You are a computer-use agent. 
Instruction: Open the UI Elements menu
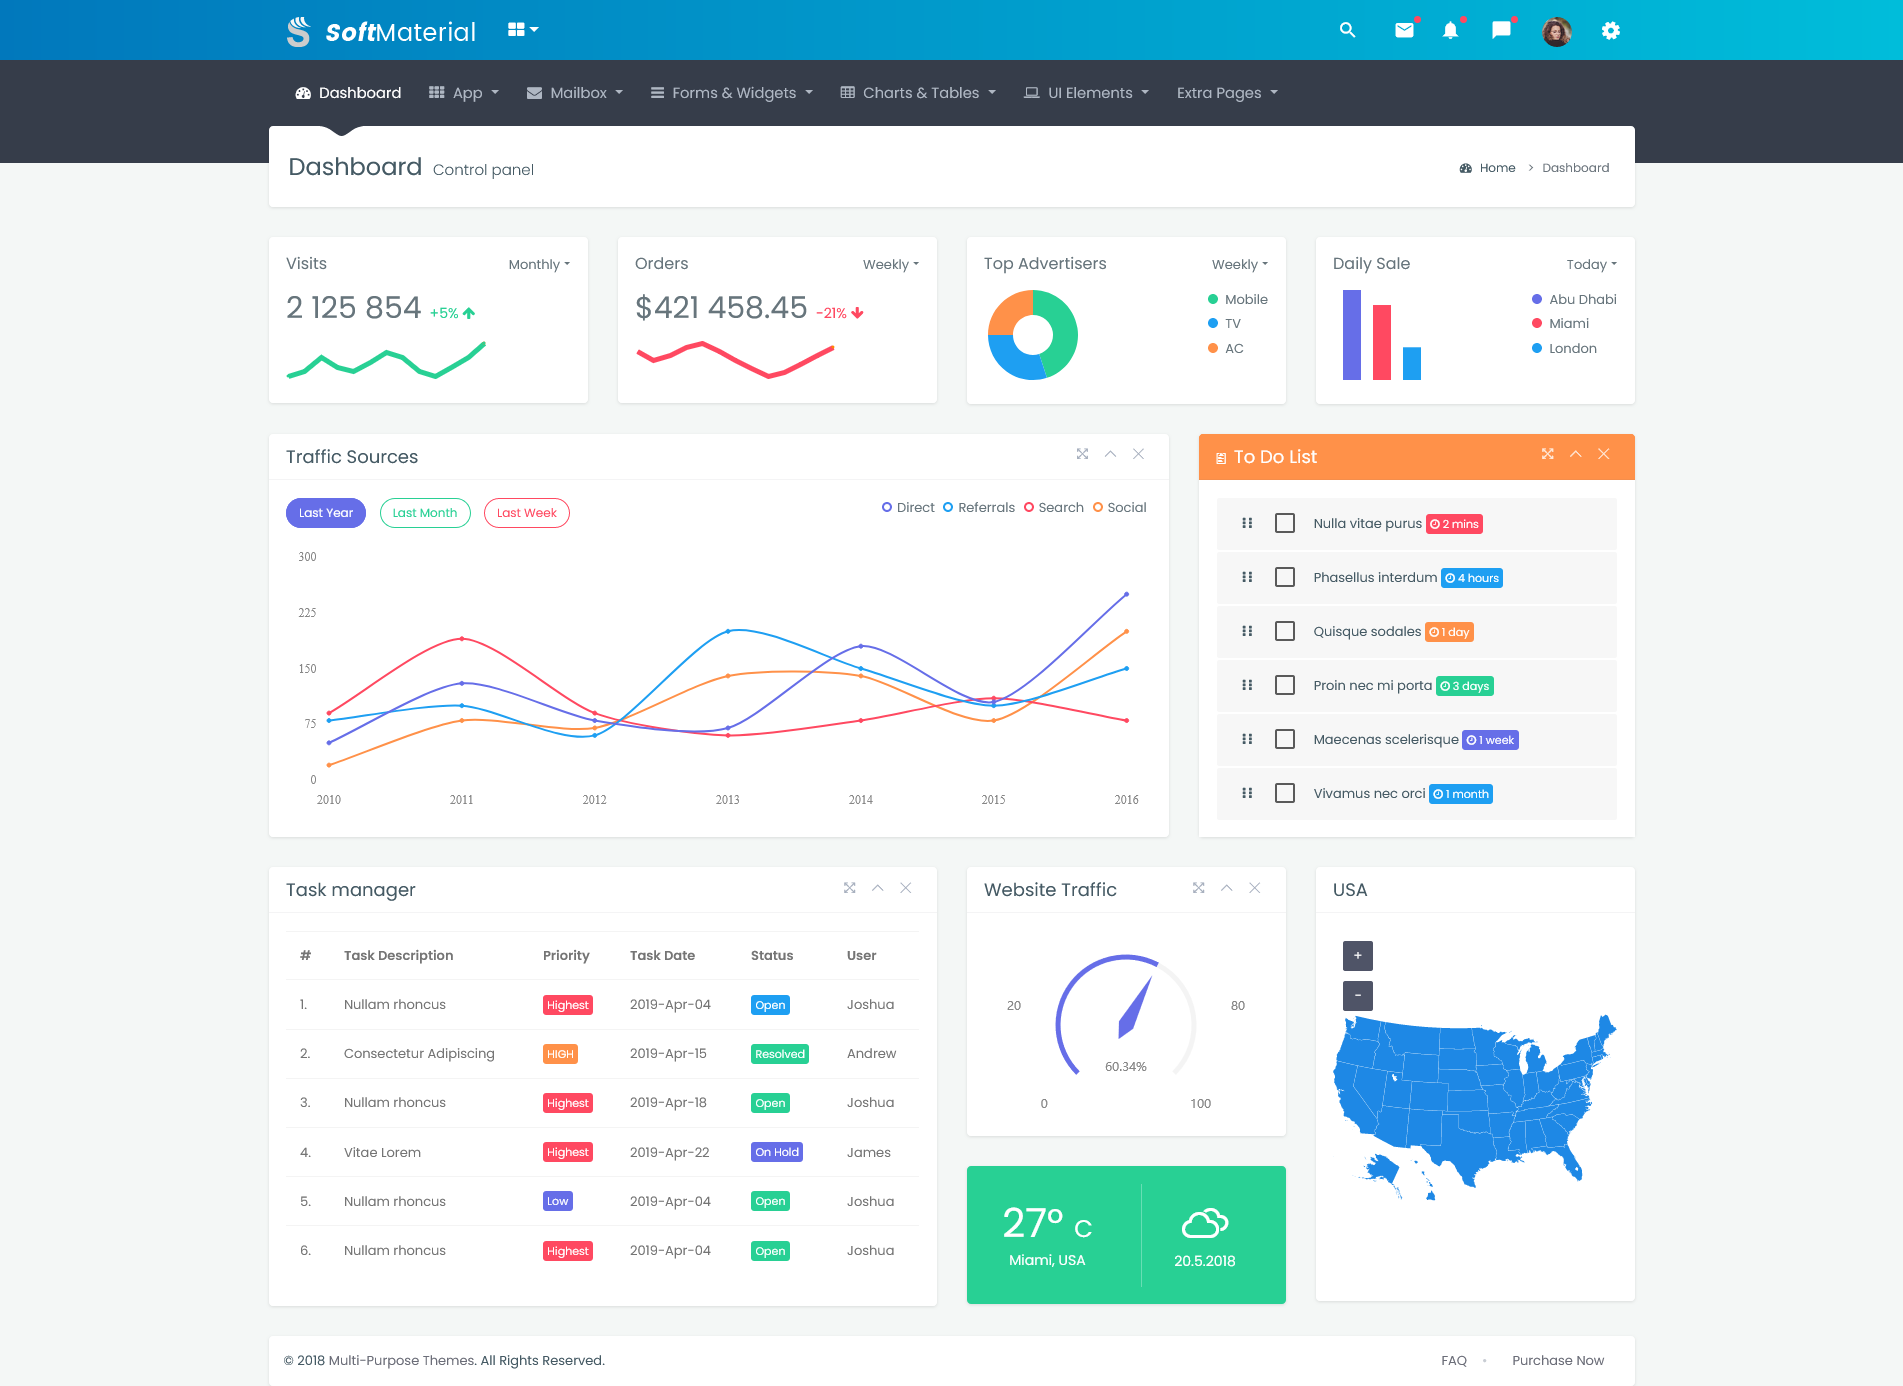(1085, 92)
